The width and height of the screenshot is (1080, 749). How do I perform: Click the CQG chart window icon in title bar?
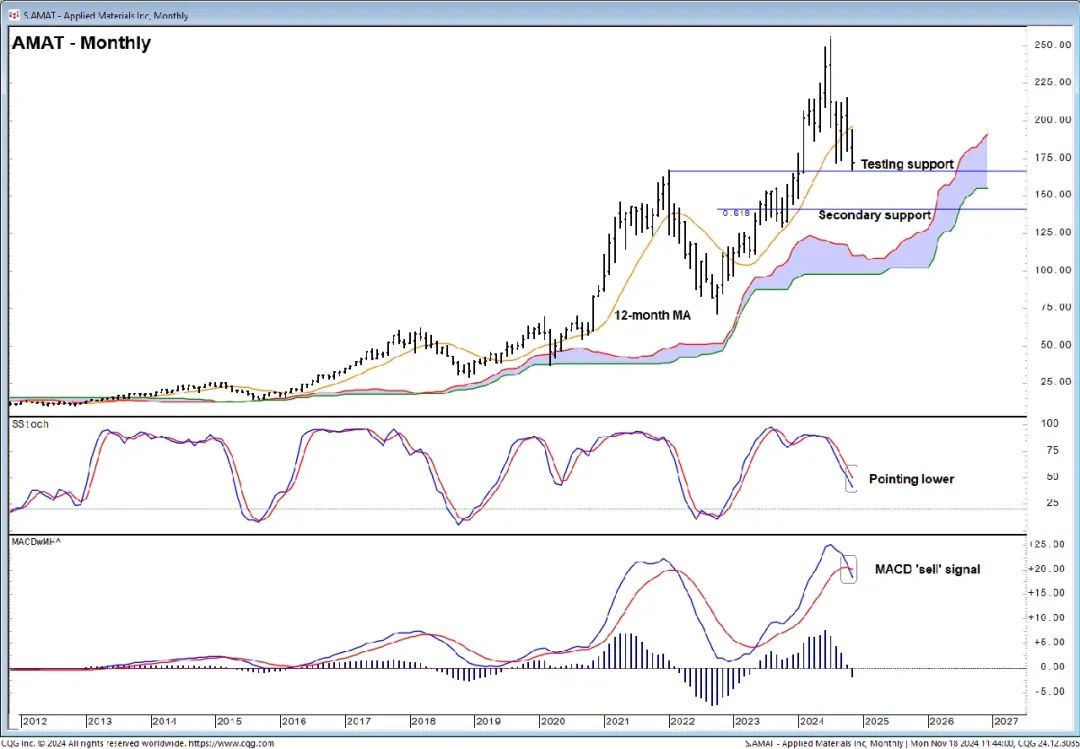coord(13,15)
